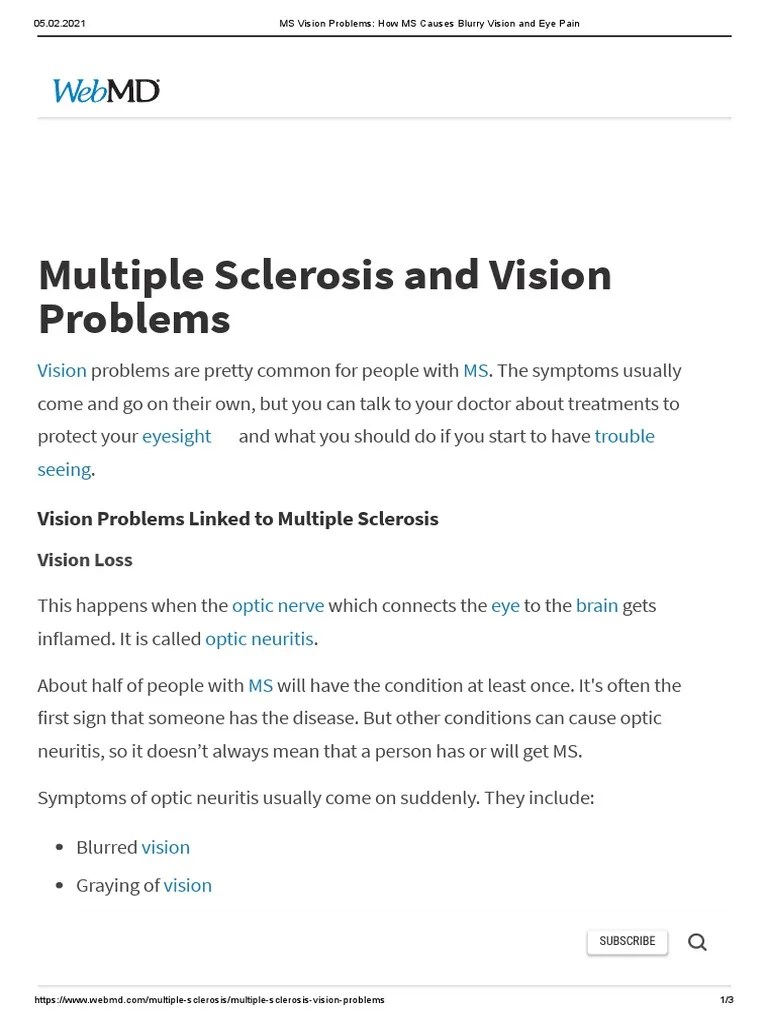
Task: Click the date '05.02.2021' in the header
Action: coord(59,22)
